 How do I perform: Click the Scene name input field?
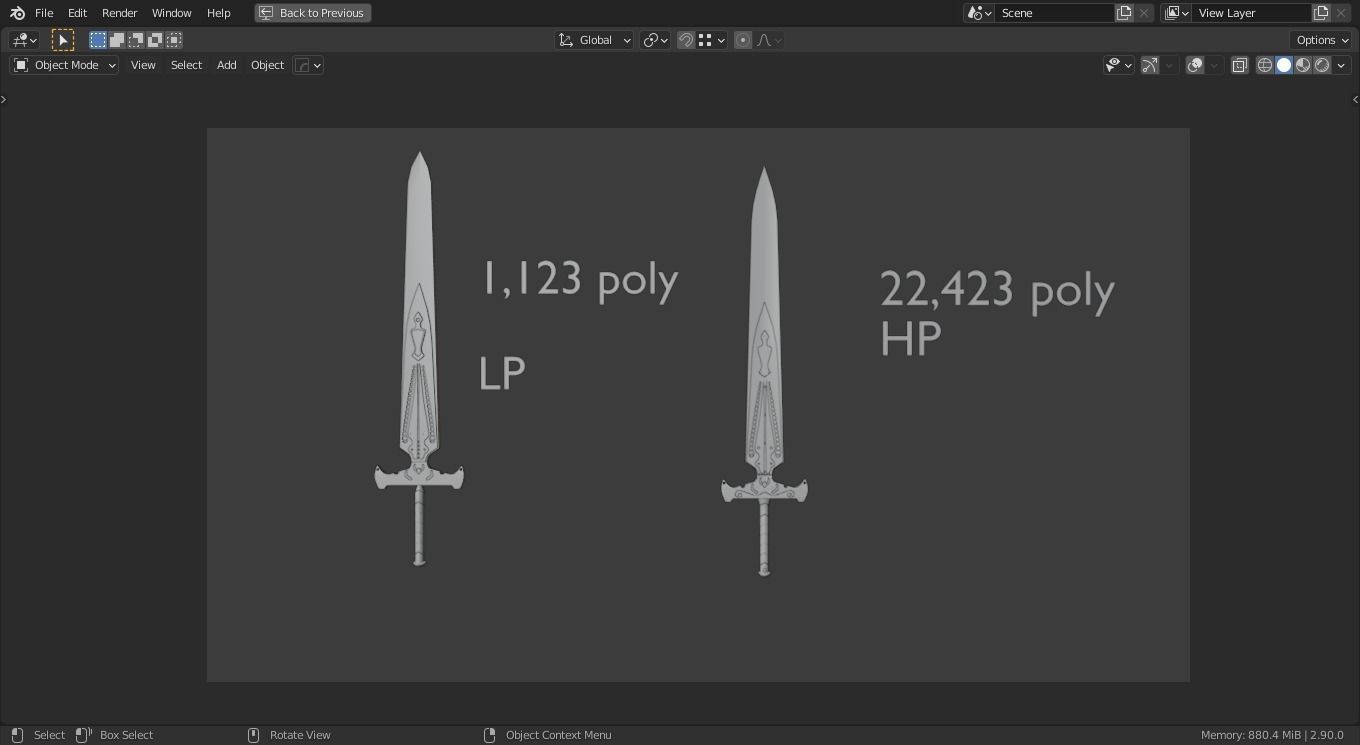click(x=1056, y=13)
